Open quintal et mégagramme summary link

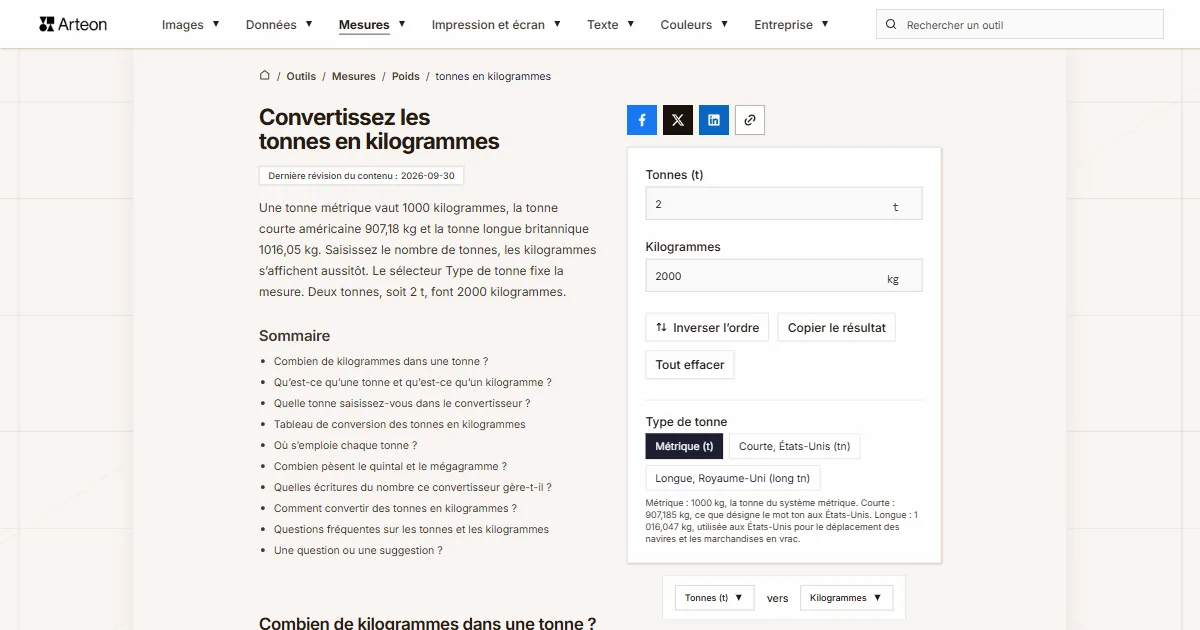[x=390, y=467]
